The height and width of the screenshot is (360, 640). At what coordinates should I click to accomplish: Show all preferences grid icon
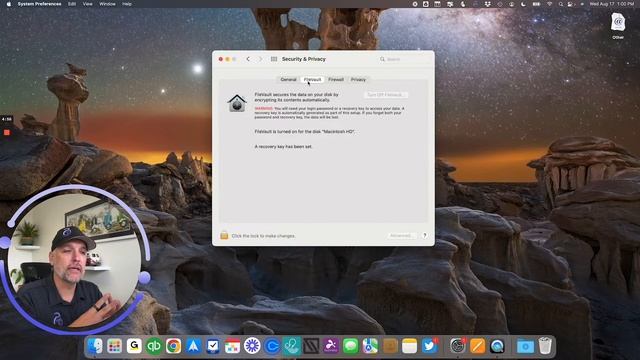(x=274, y=59)
